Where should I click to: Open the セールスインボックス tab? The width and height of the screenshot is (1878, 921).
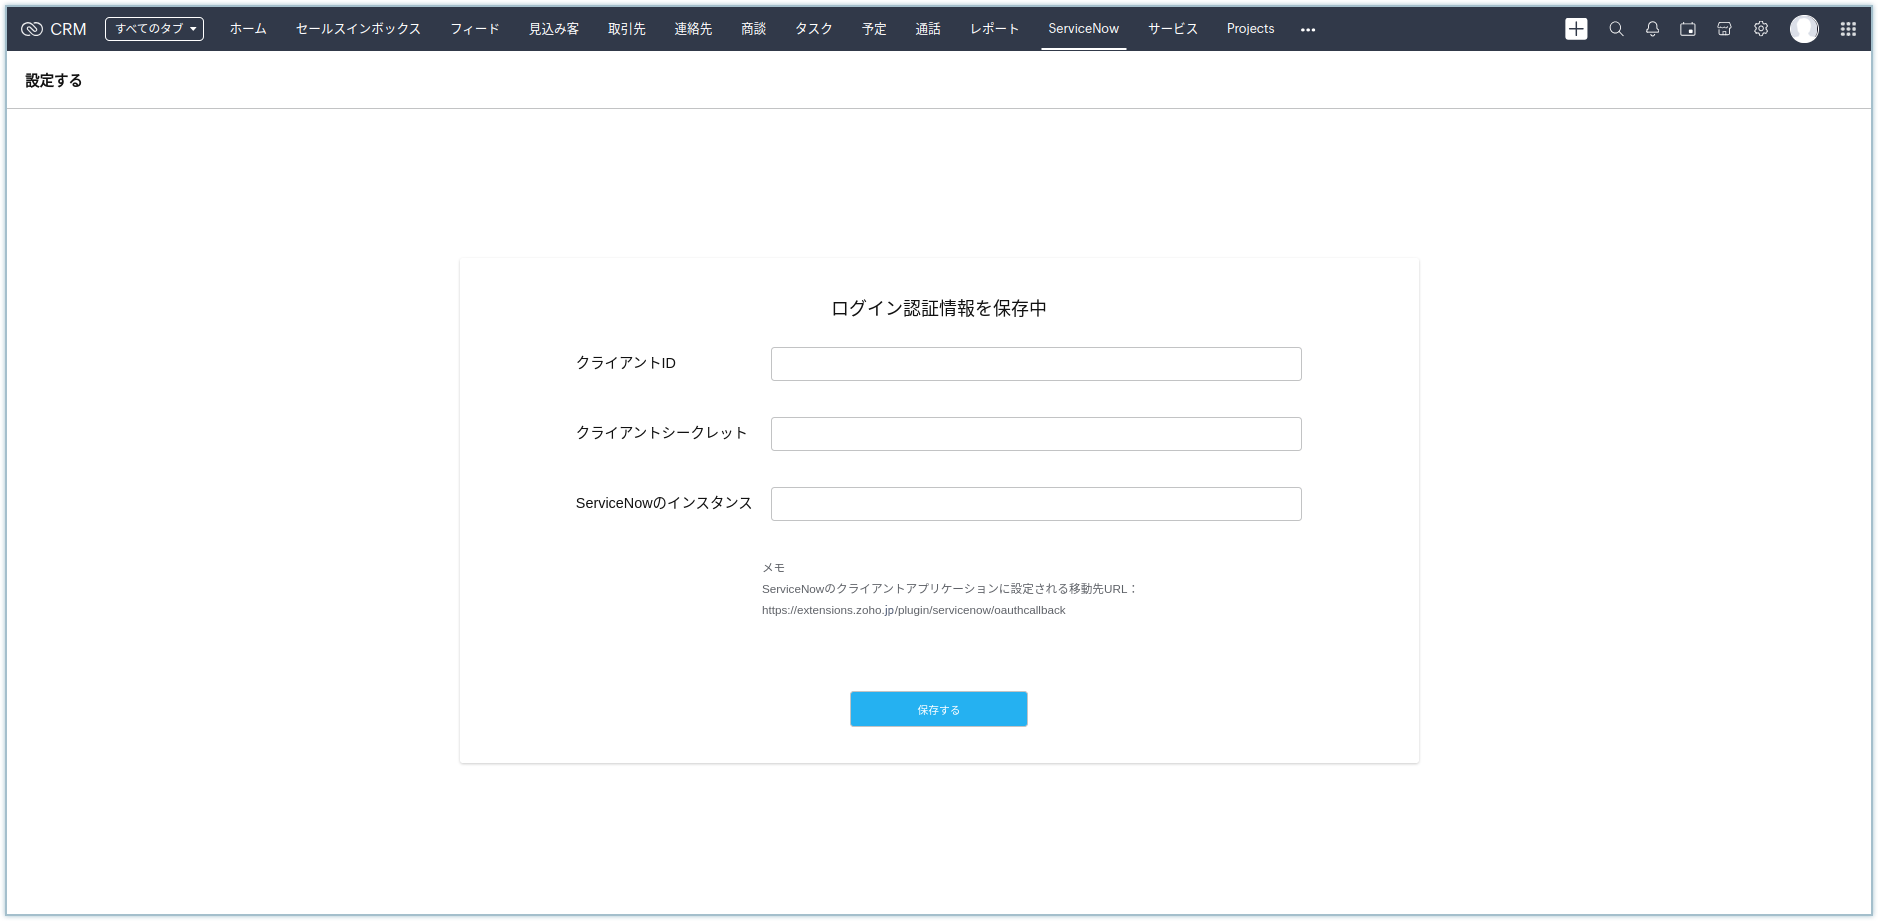358,29
